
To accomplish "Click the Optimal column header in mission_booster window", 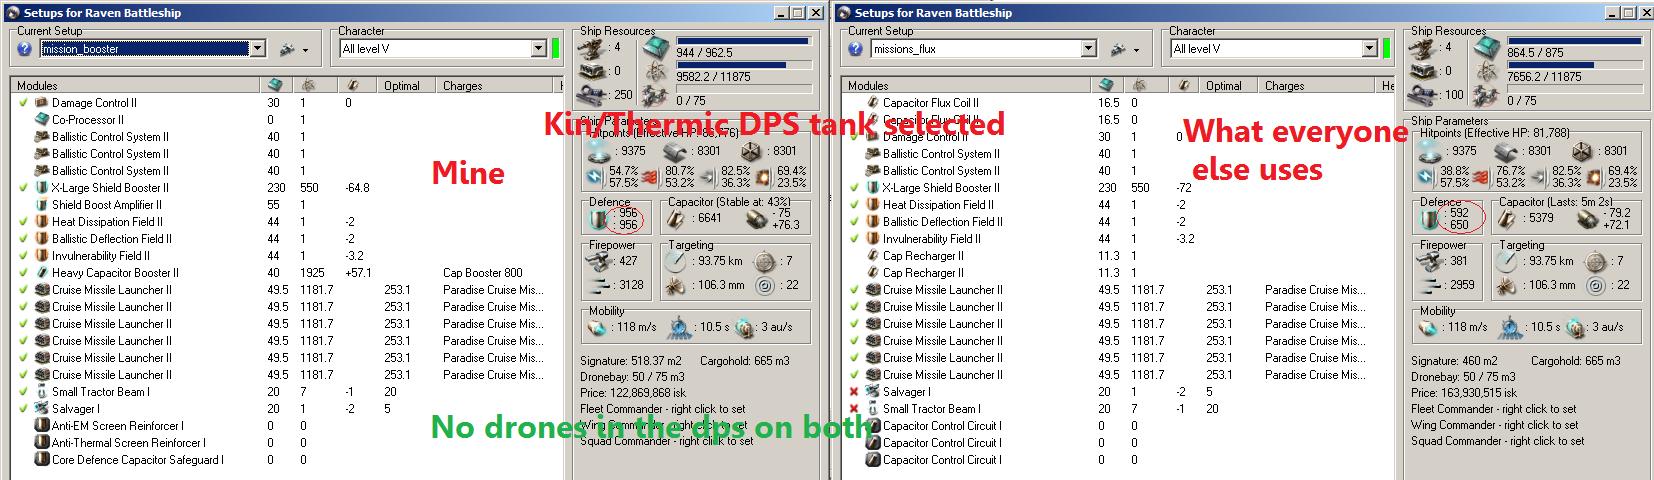I will (x=407, y=85).
